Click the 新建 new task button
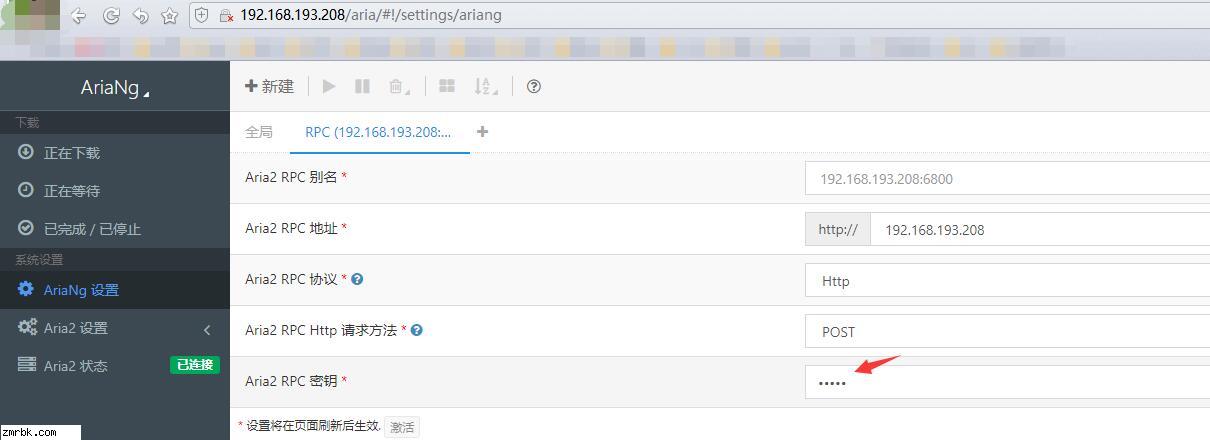 tap(269, 86)
